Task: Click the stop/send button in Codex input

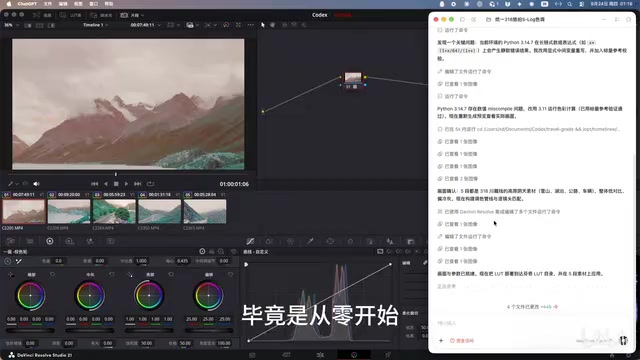Action: [x=623, y=340]
